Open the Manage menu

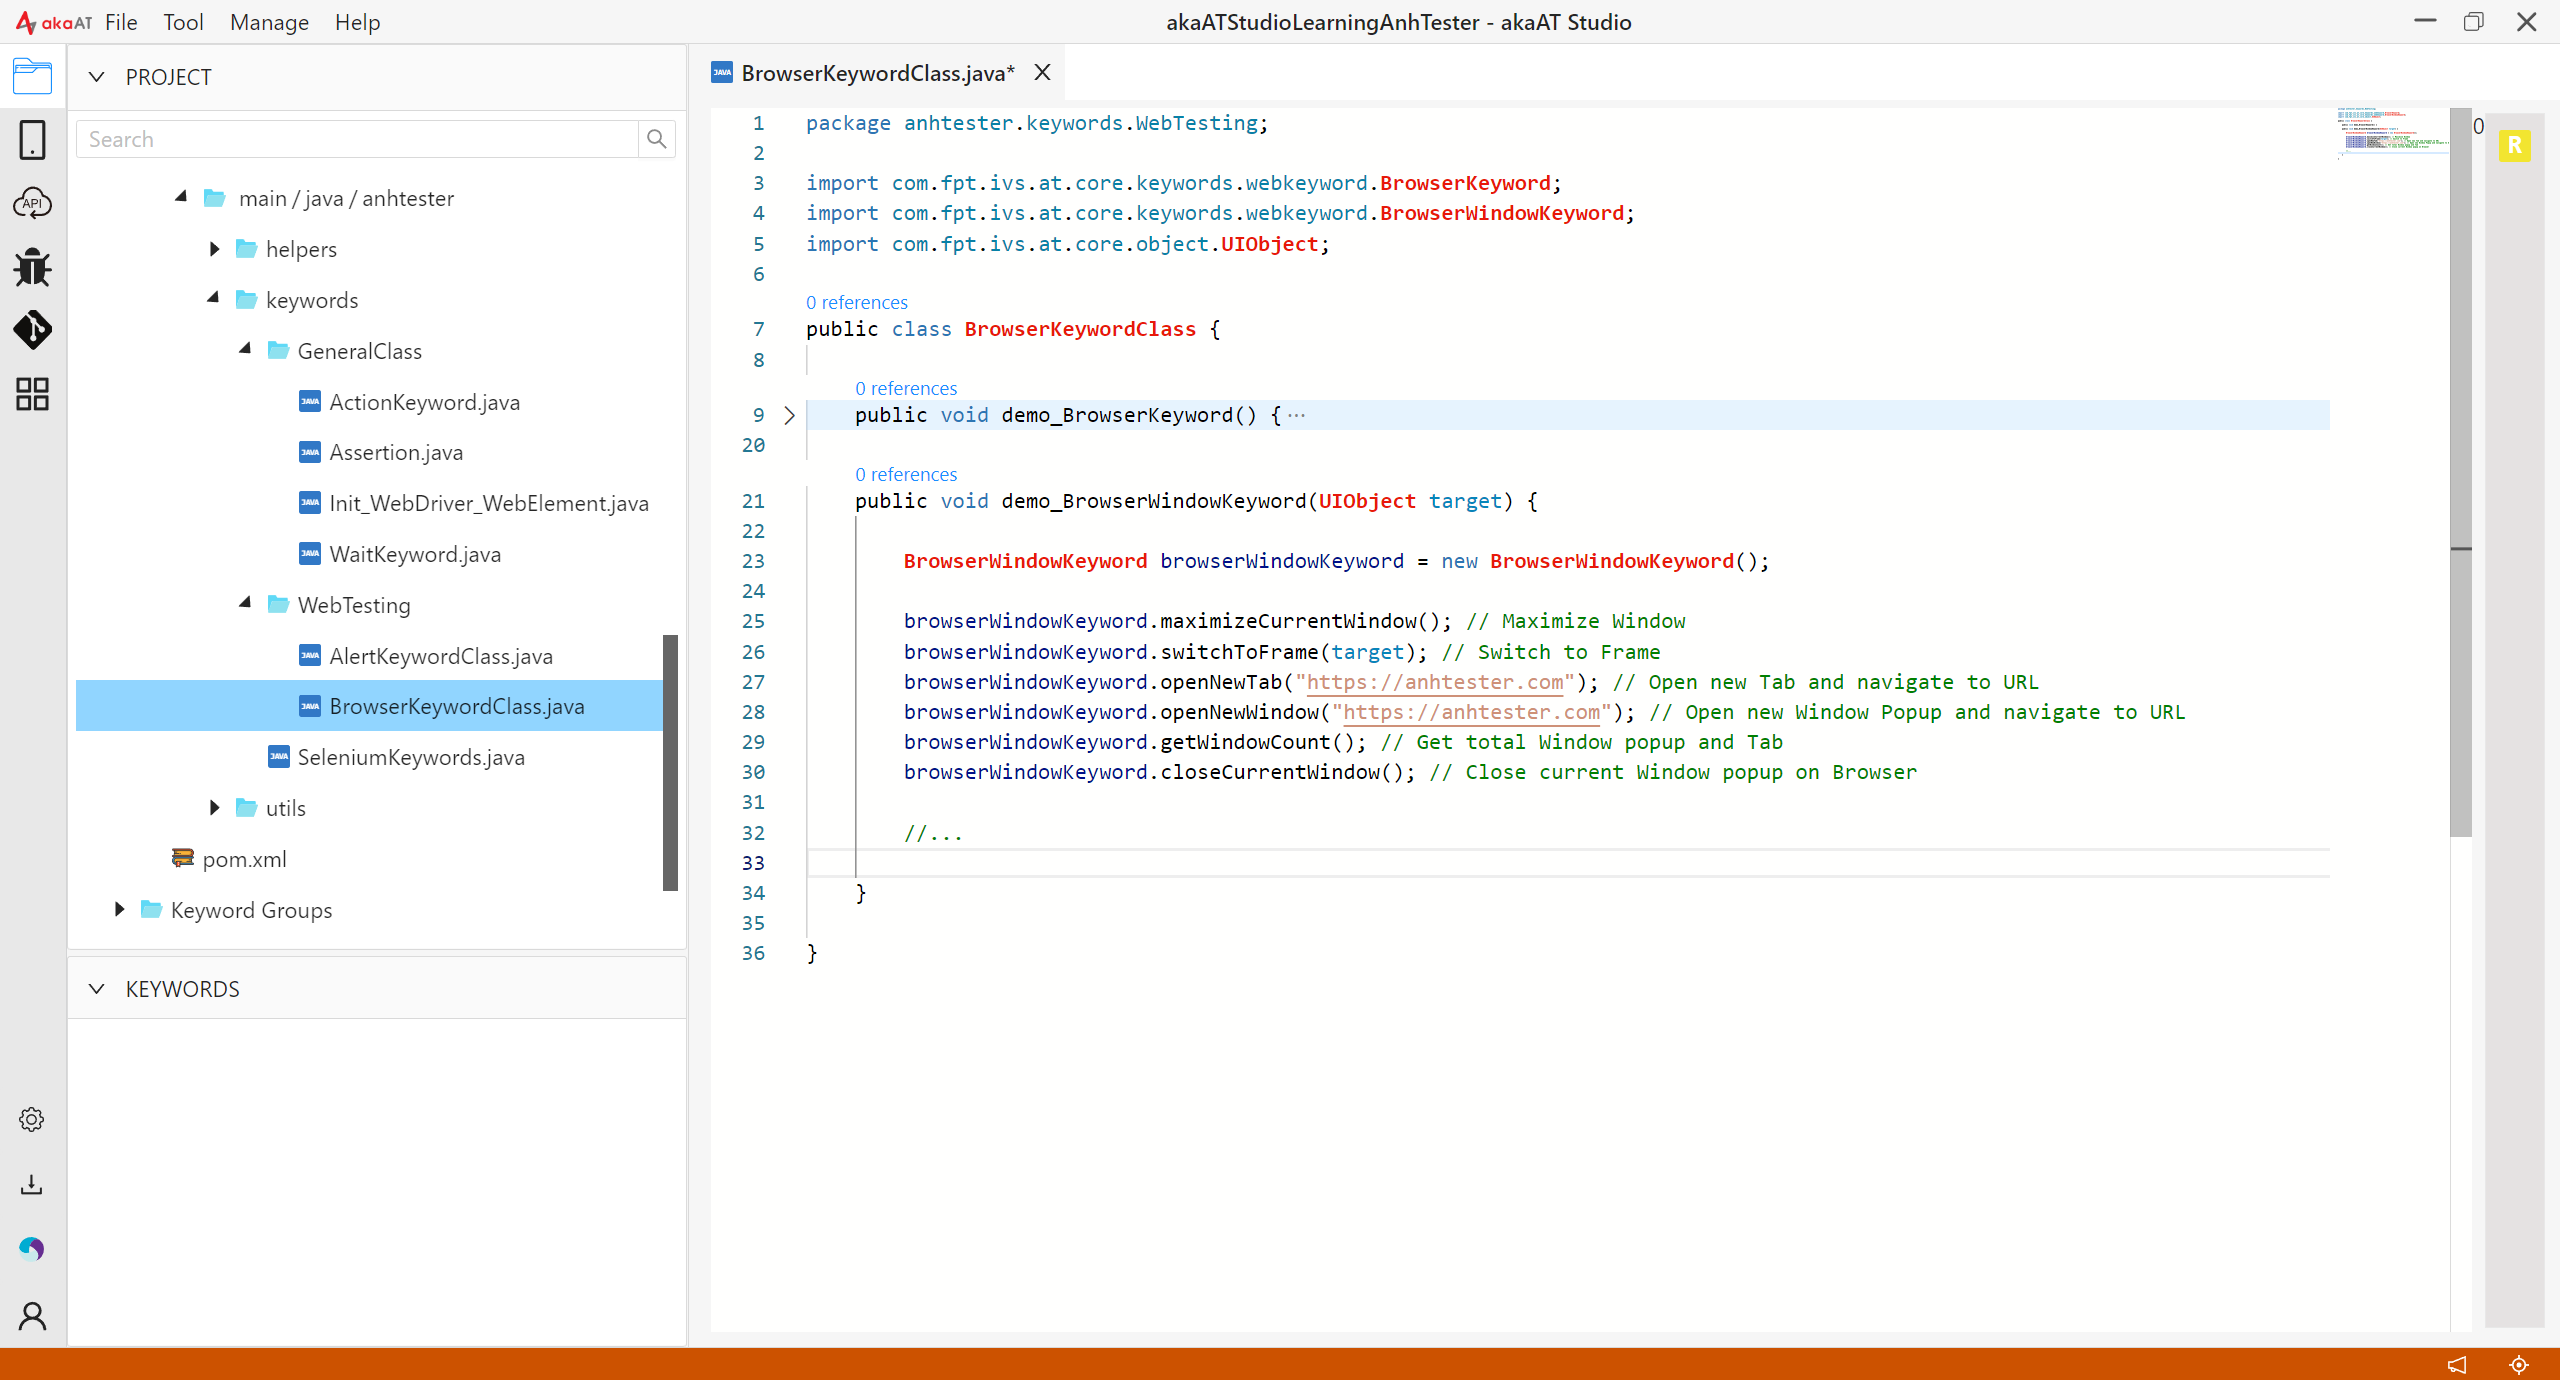coord(269,22)
